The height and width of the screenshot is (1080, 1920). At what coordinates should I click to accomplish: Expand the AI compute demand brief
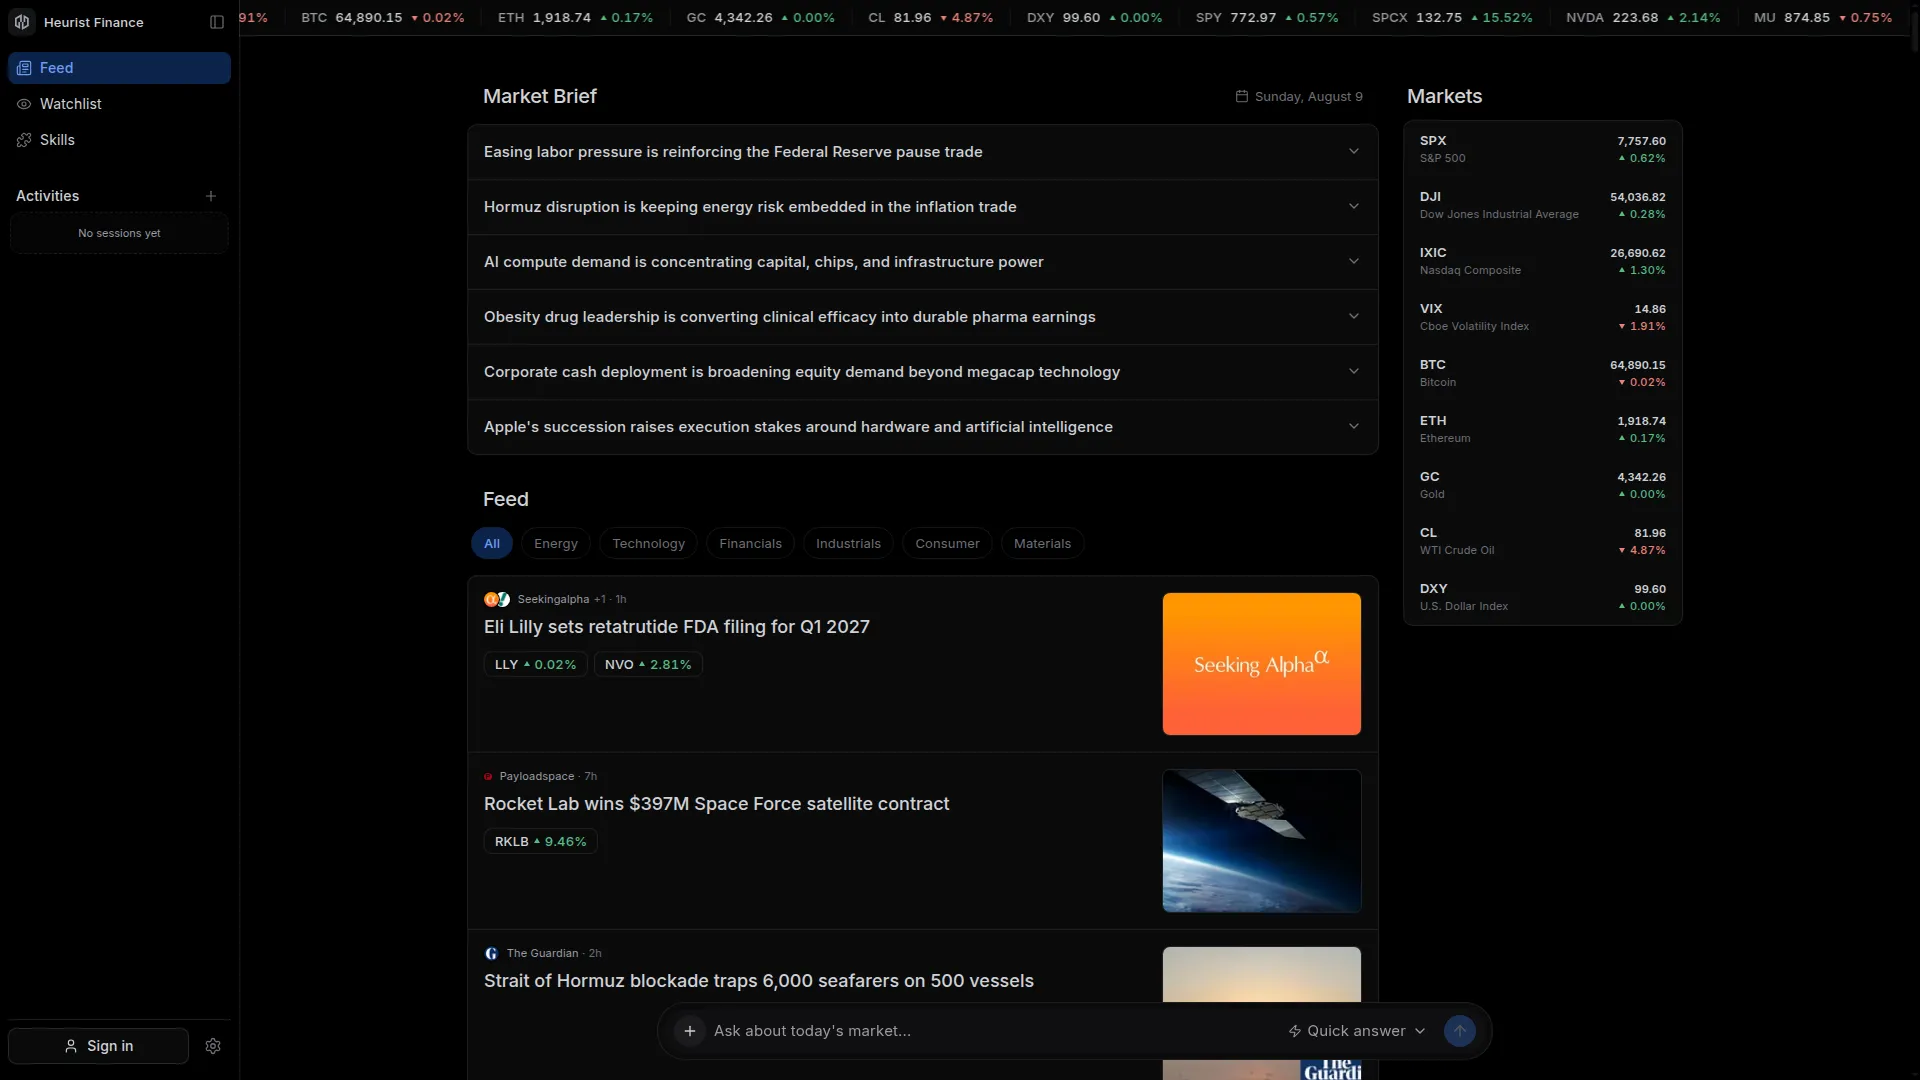point(923,262)
